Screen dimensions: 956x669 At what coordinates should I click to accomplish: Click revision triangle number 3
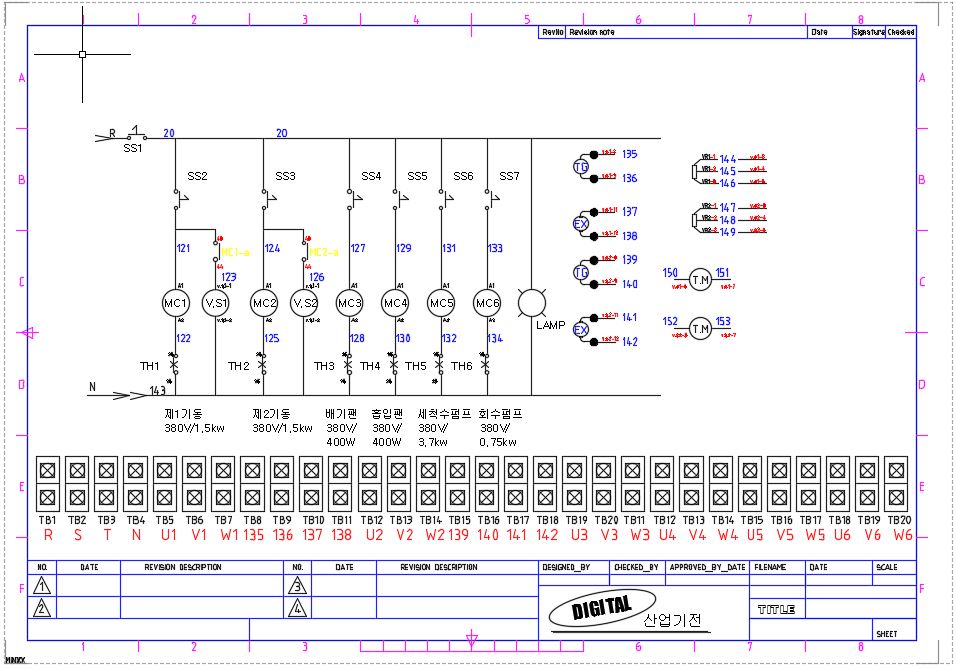297,586
